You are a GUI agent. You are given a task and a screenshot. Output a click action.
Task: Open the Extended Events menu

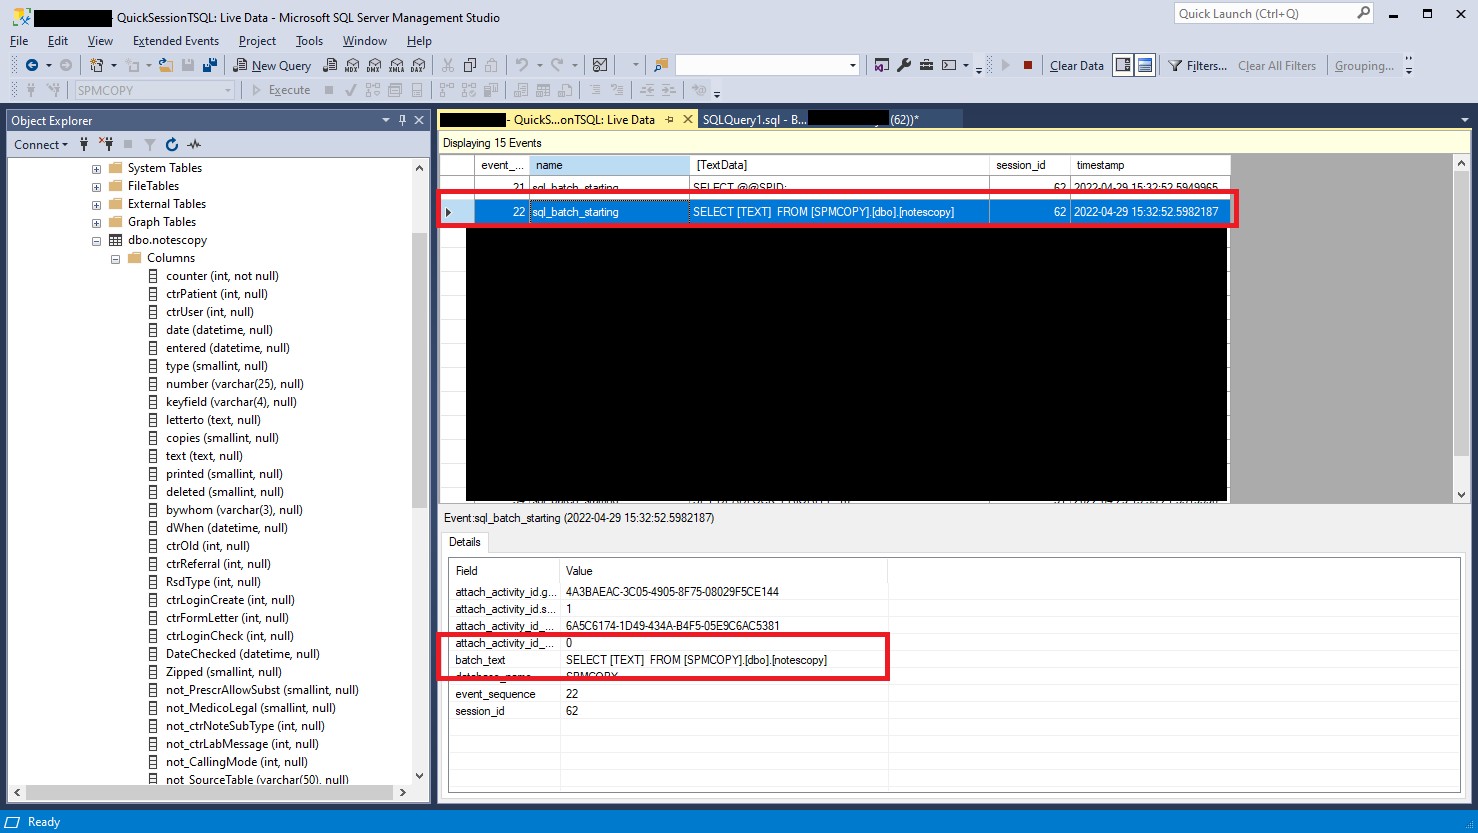click(175, 41)
